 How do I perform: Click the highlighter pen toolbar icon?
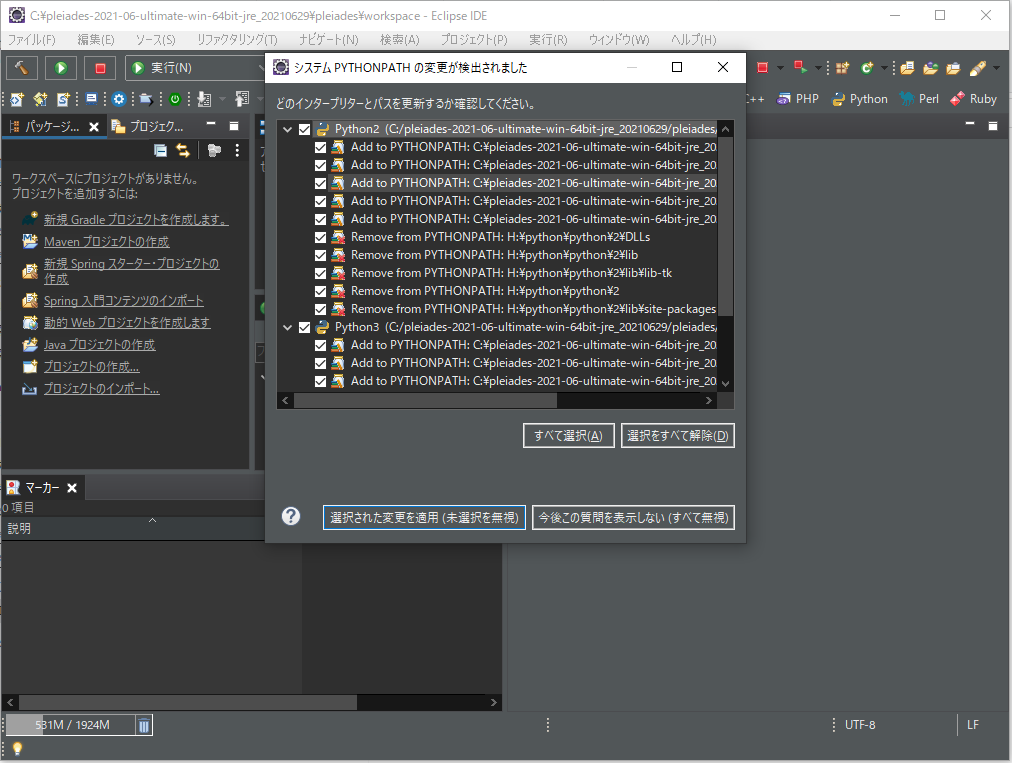(977, 67)
